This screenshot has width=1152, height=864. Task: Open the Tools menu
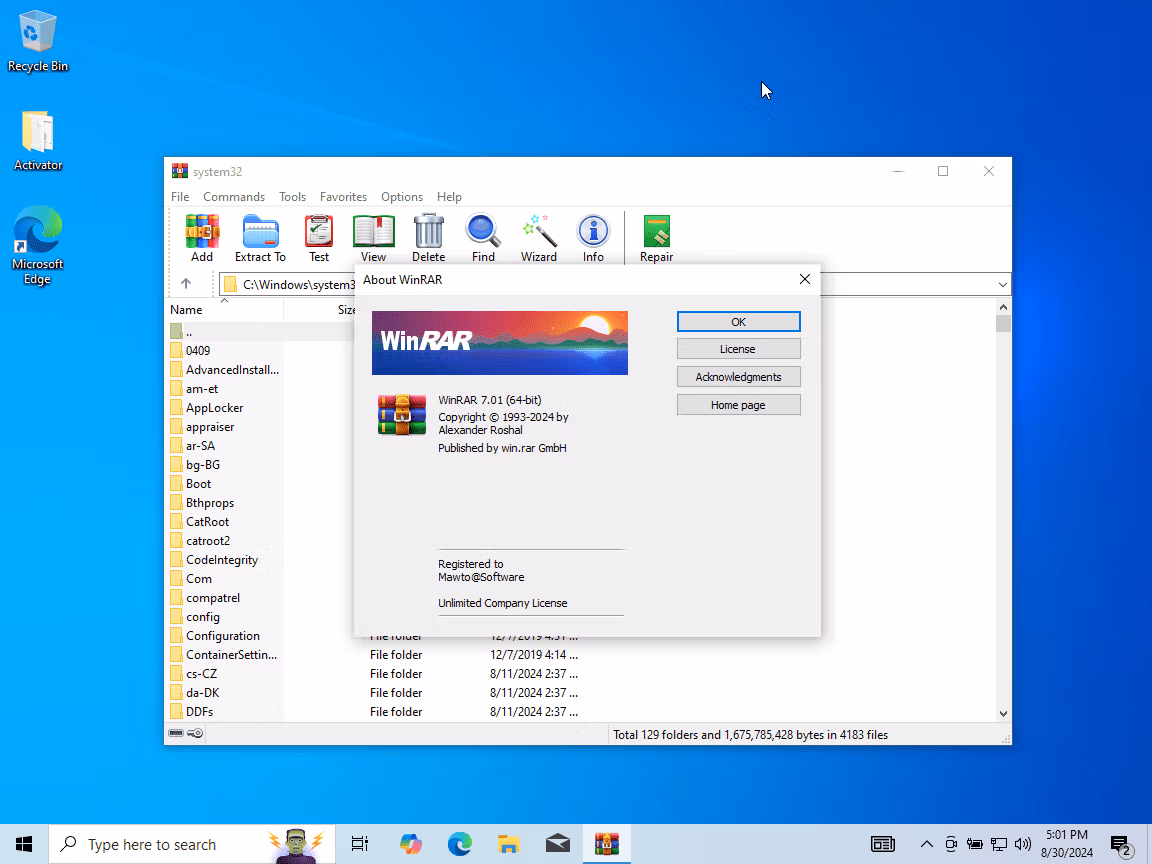[292, 197]
